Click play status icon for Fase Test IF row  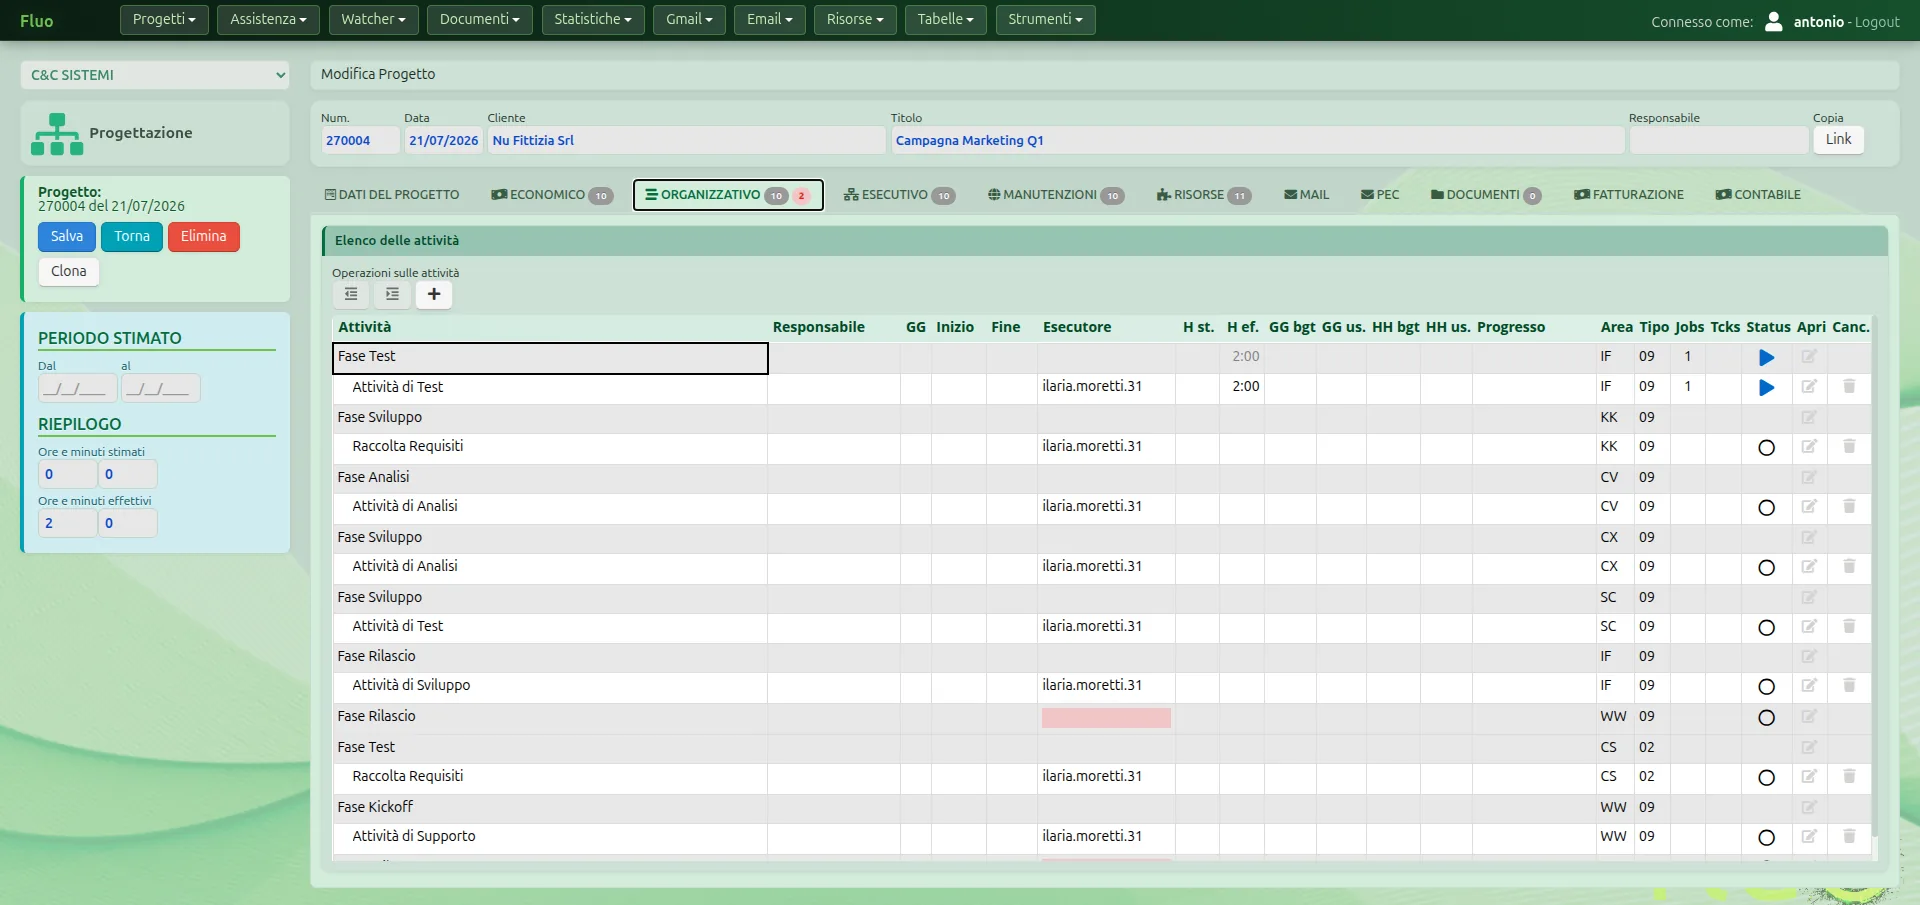coord(1766,357)
